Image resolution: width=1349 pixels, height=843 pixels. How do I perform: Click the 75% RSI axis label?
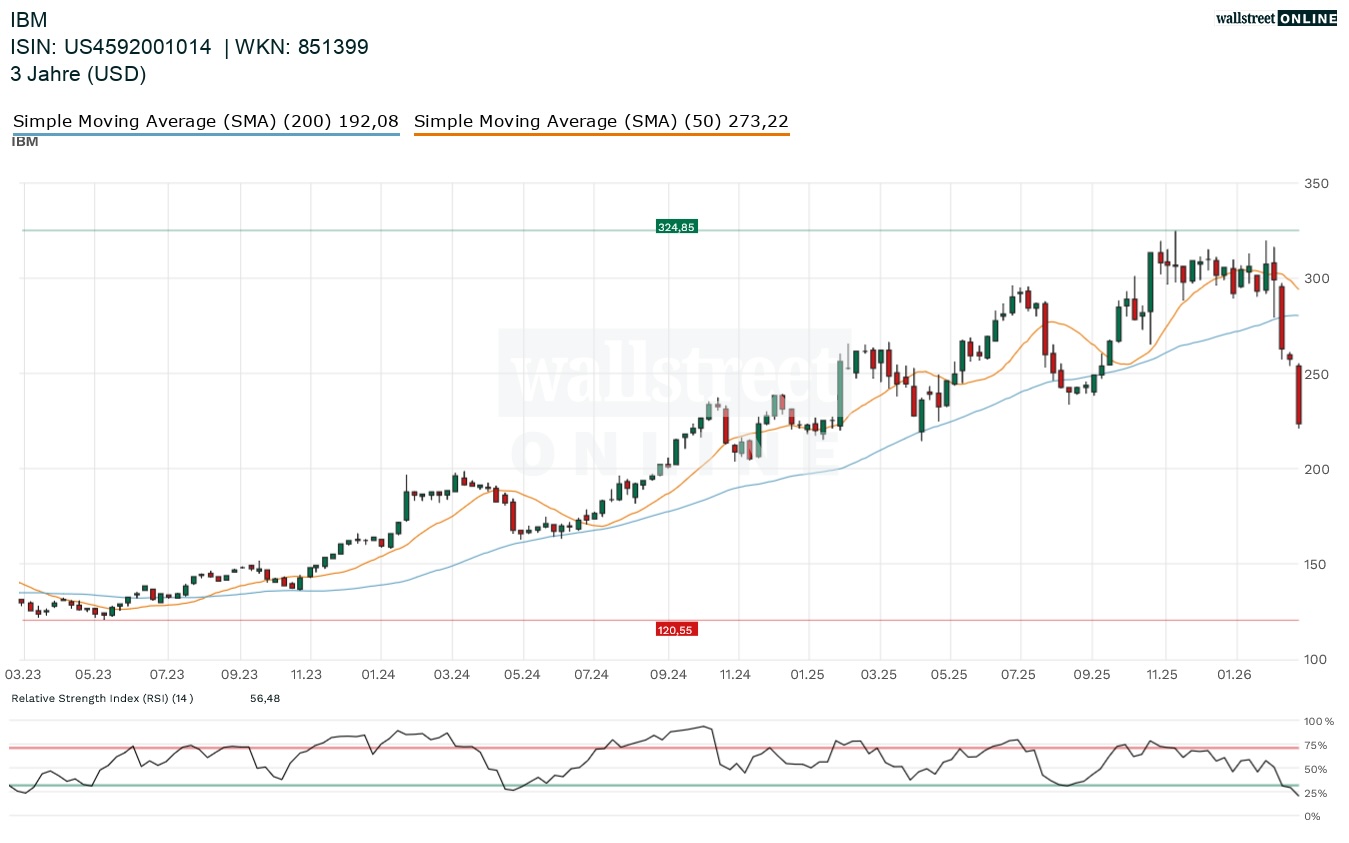(x=1316, y=745)
